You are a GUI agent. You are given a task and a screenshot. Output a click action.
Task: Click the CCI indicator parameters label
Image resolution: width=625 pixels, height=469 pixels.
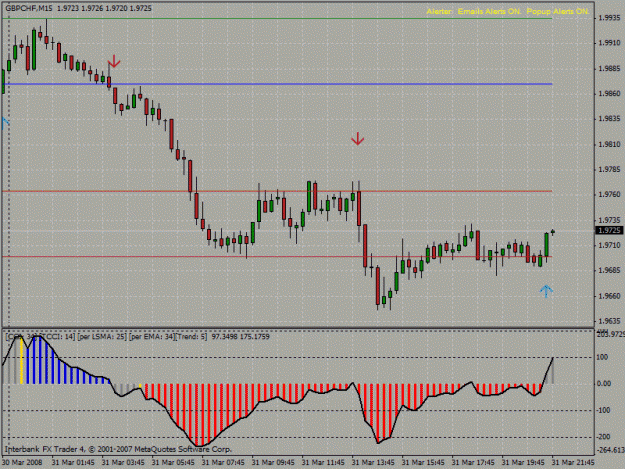coord(138,337)
